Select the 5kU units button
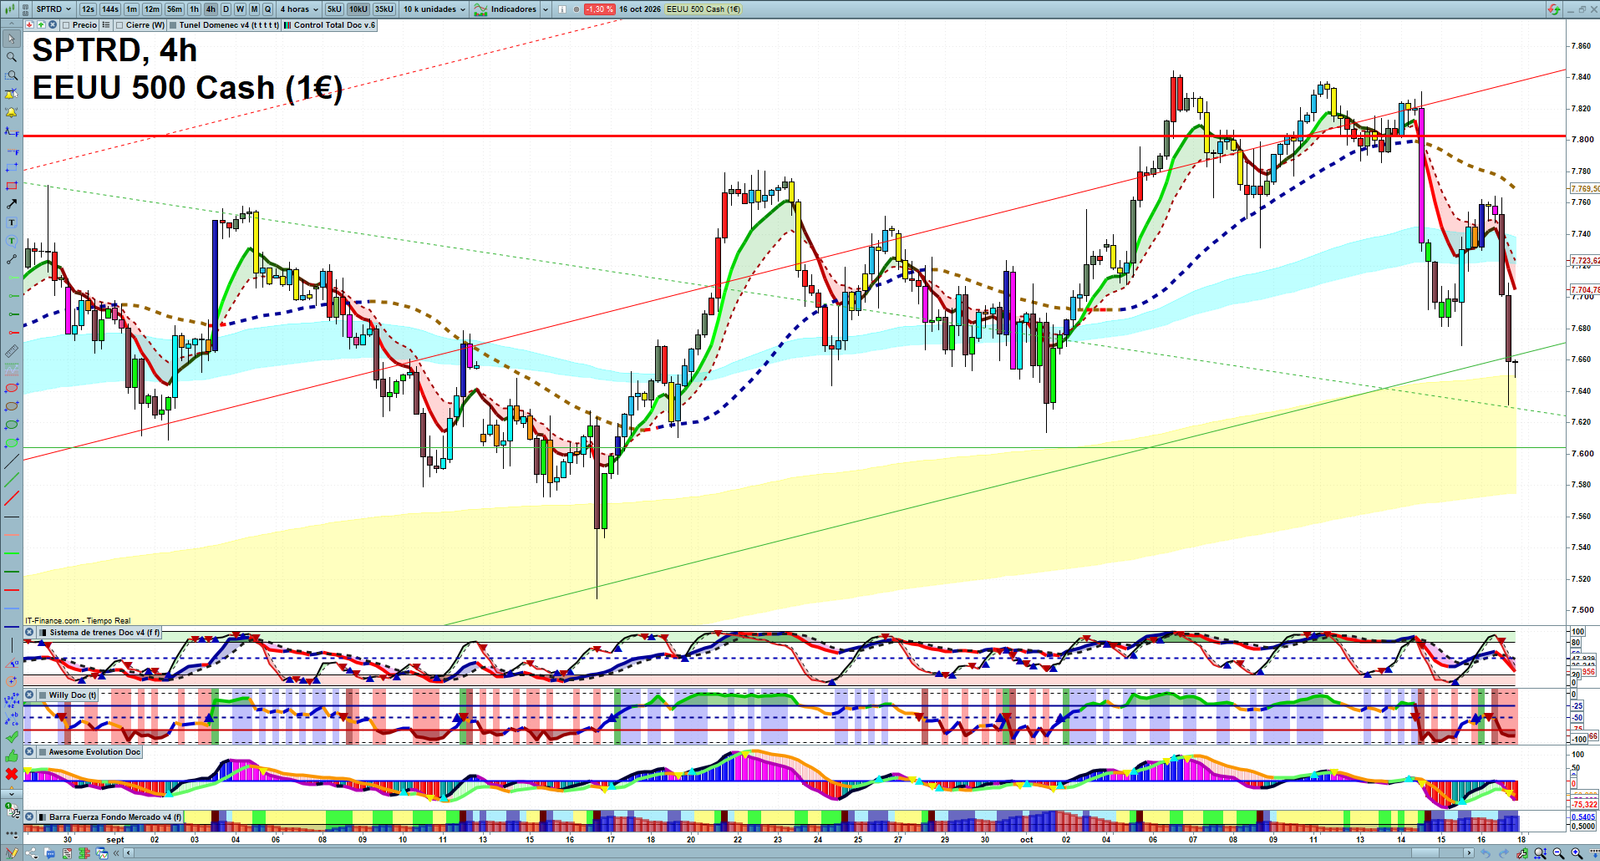 pyautogui.click(x=334, y=9)
